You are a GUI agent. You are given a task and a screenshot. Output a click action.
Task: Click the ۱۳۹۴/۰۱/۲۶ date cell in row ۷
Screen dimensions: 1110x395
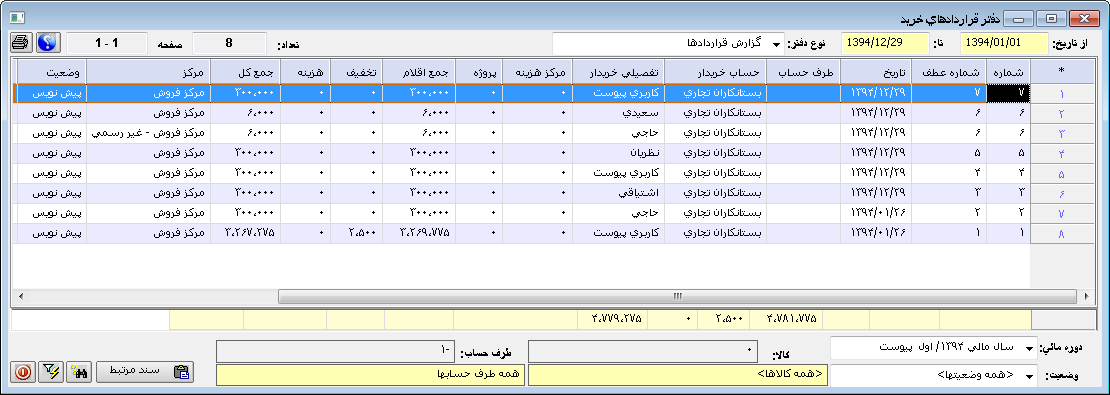click(876, 213)
